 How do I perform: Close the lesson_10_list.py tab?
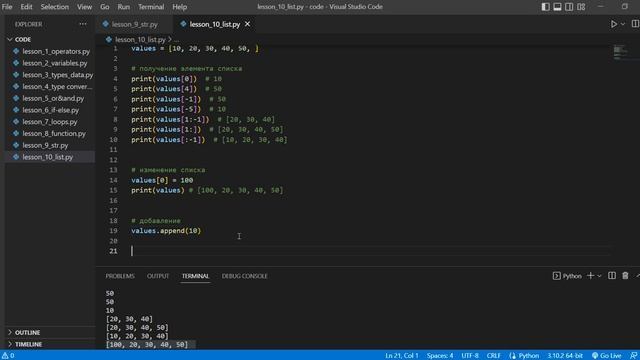tap(247, 24)
